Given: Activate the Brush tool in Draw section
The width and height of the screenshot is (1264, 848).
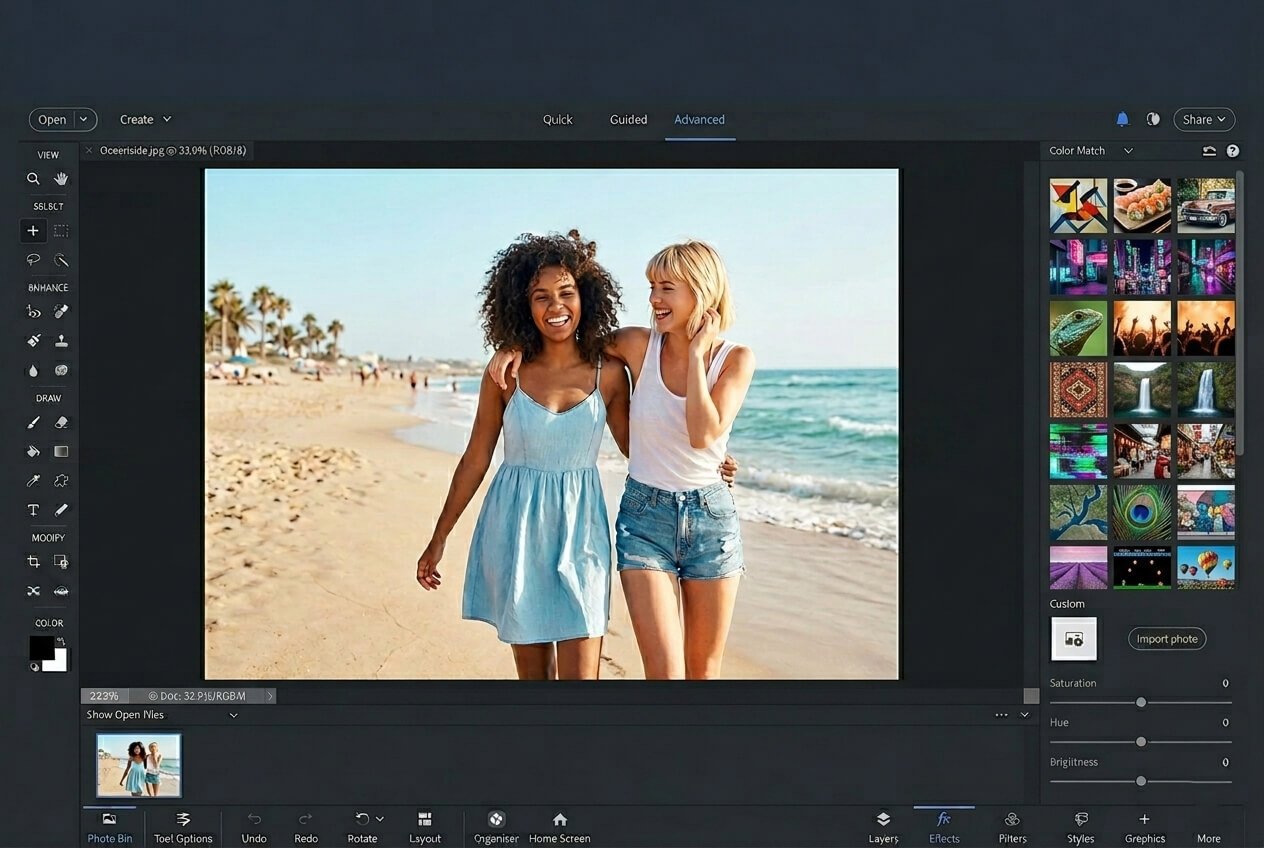Looking at the screenshot, I should (x=33, y=422).
